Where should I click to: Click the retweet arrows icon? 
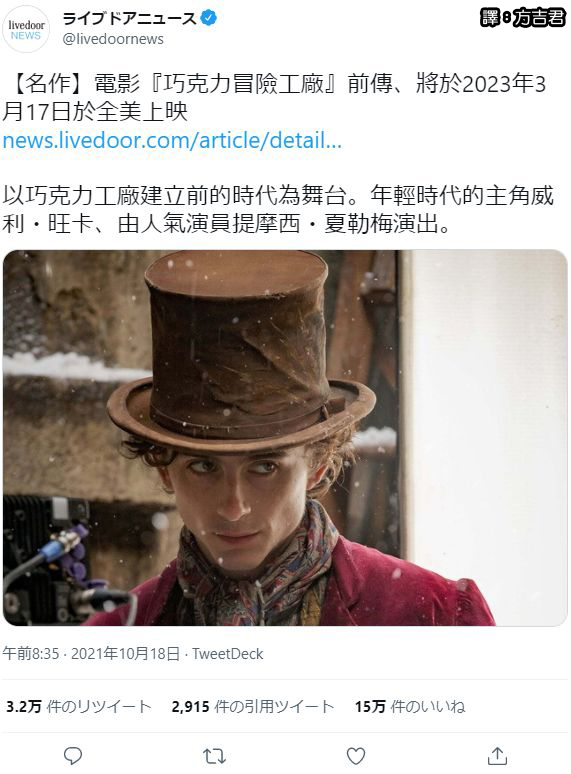coord(214,756)
